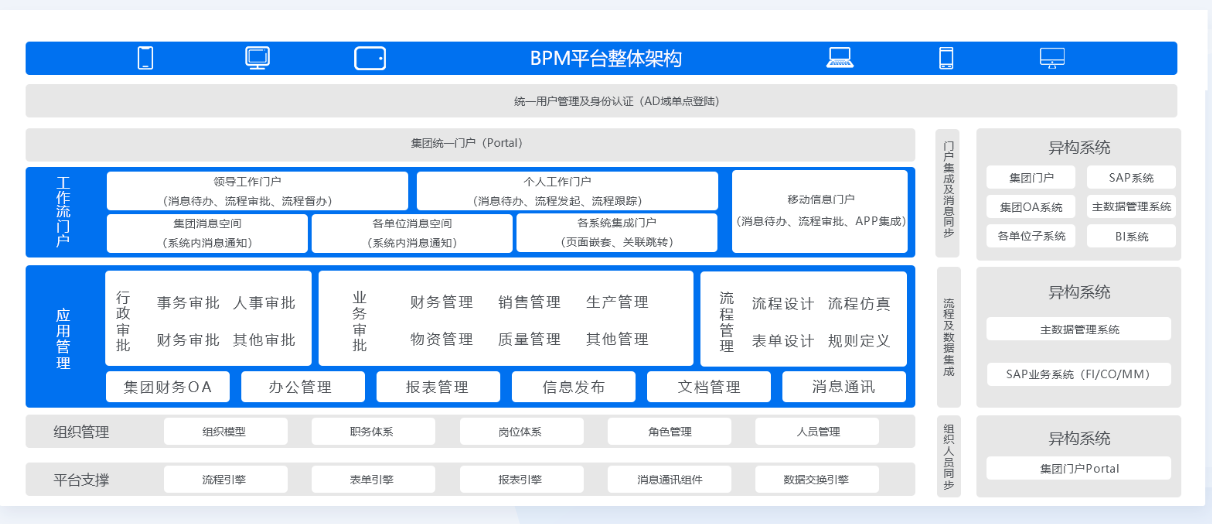Select the 集团财务OA box
The width and height of the screenshot is (1212, 524).
167,387
